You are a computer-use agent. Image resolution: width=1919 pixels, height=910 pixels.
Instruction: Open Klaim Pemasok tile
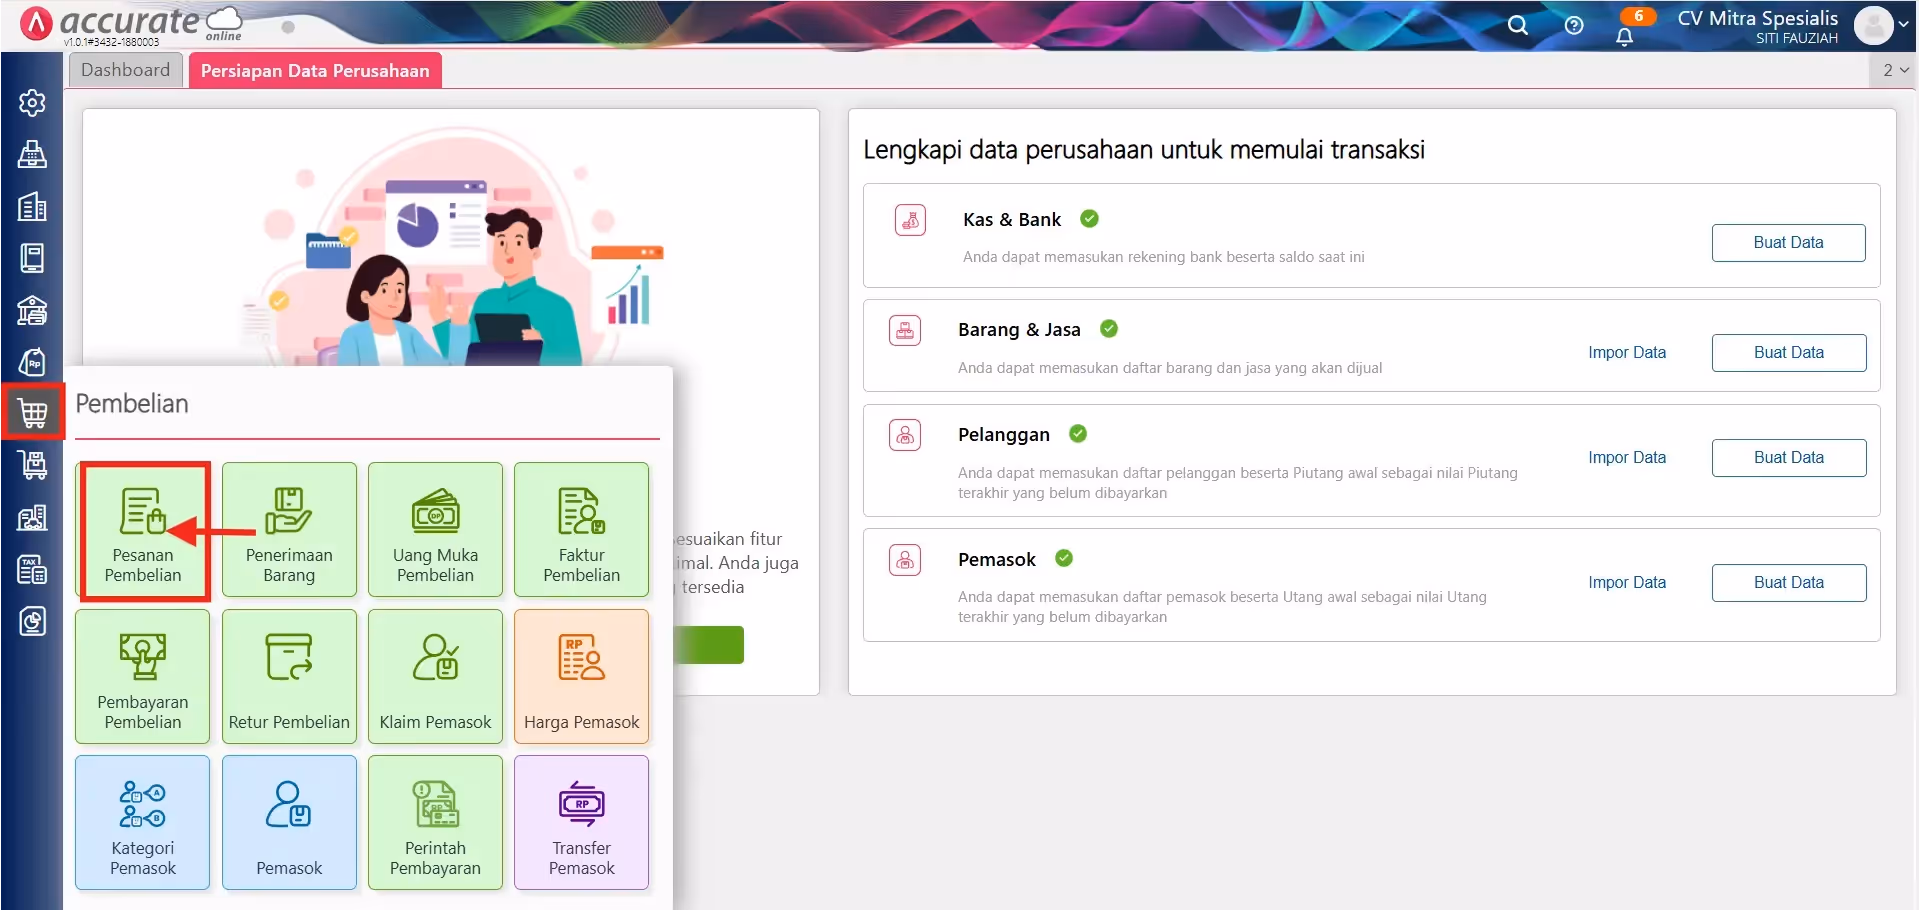point(435,677)
